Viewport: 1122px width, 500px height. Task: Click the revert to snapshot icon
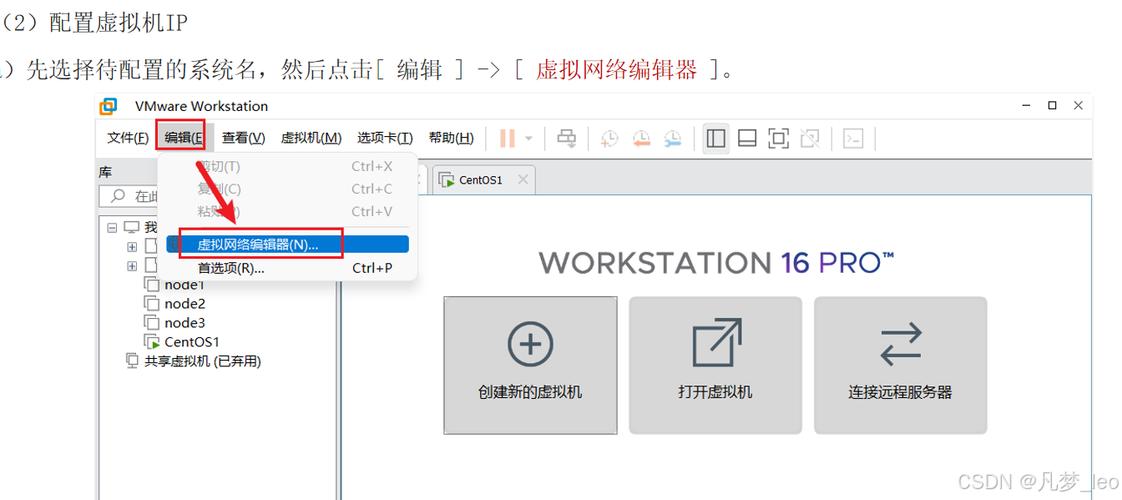coord(641,138)
